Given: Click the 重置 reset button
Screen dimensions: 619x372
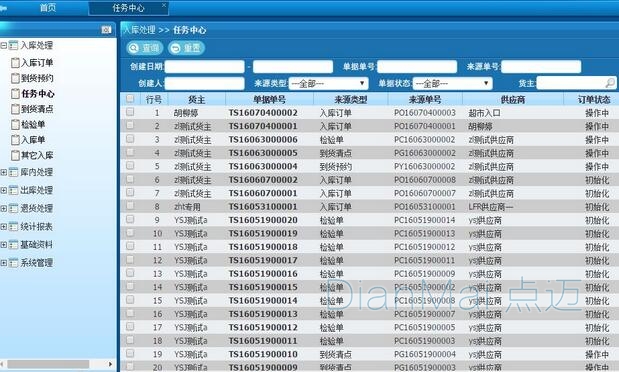Looking at the screenshot, I should (186, 48).
